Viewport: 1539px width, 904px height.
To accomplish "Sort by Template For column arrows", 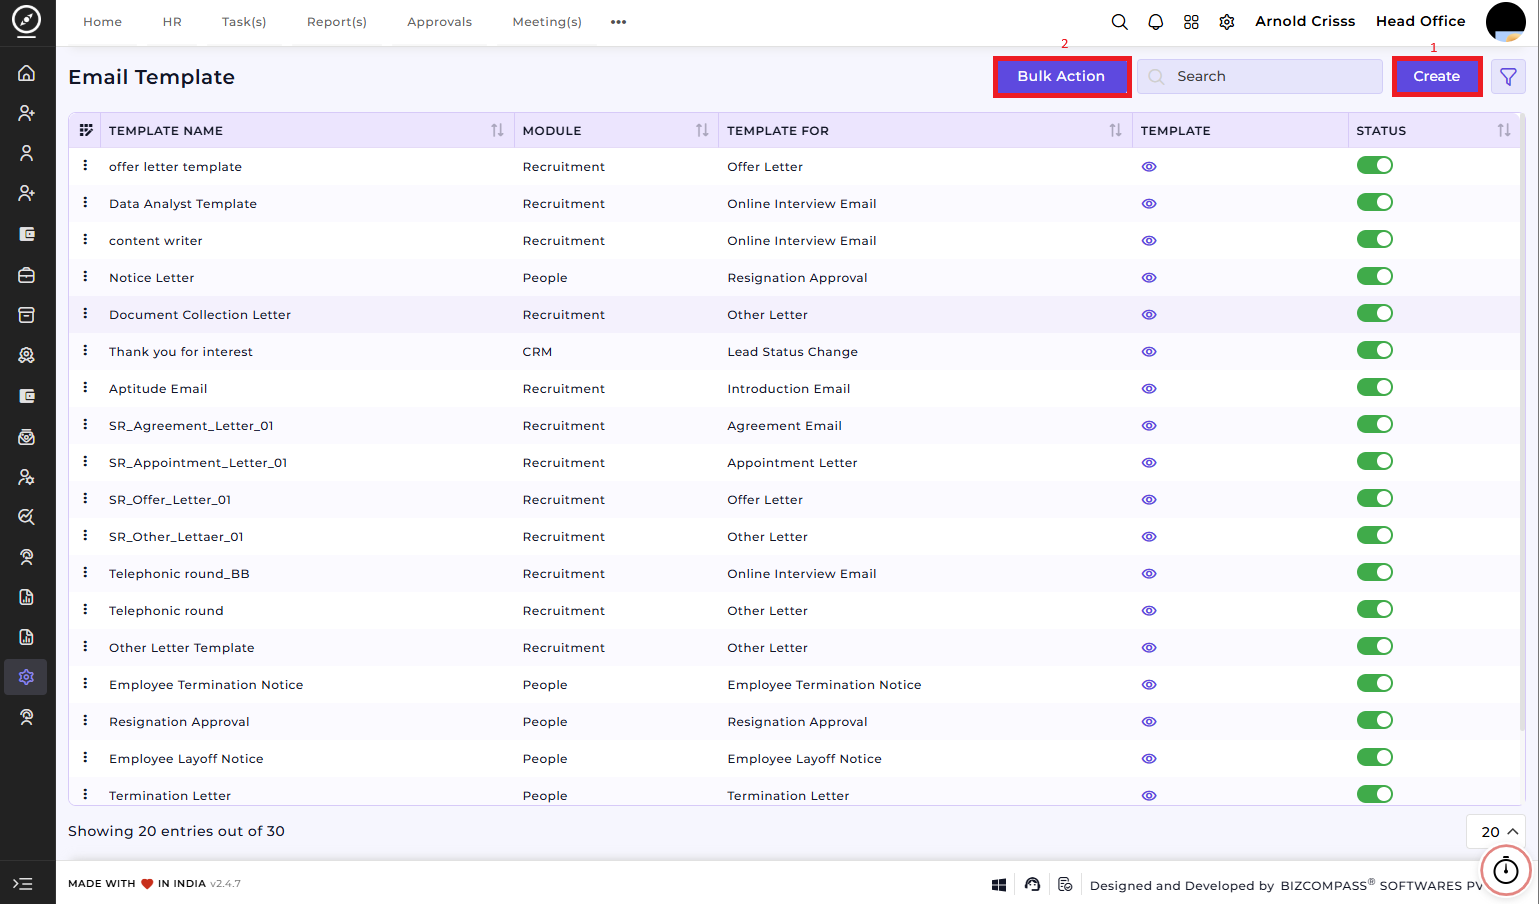I will (x=1115, y=130).
